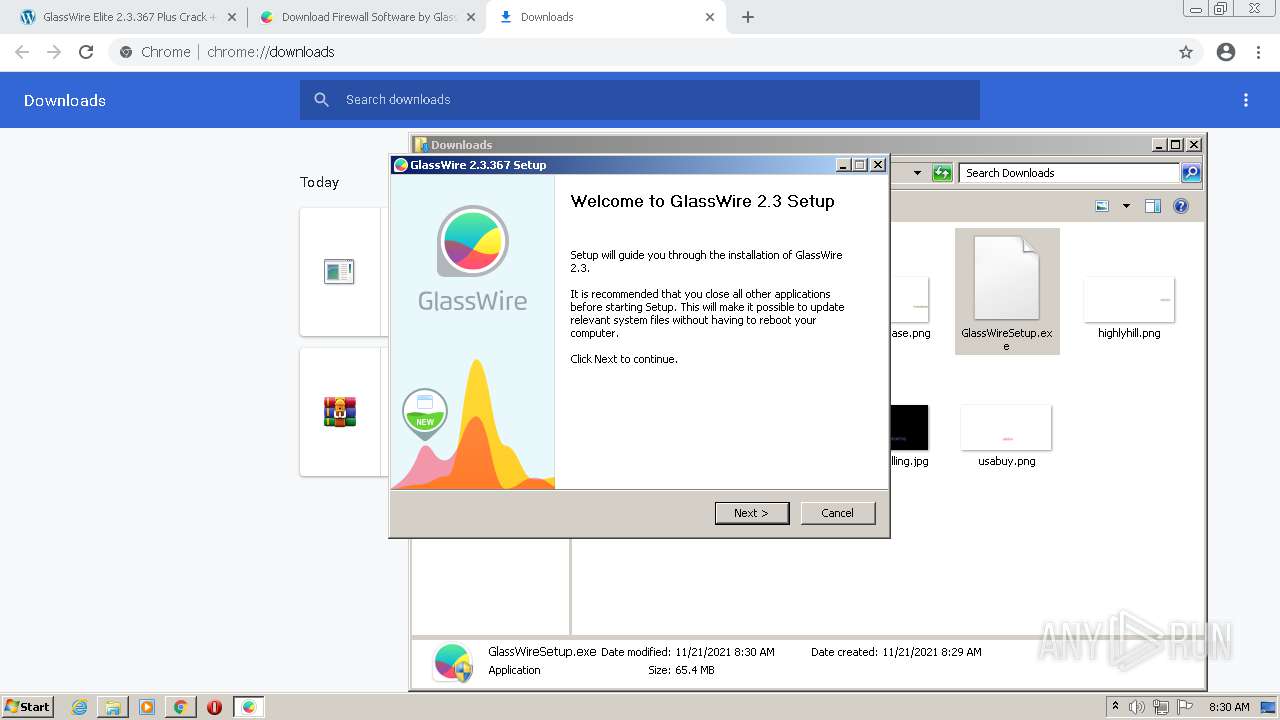Close the Download Firewall Software tab
Screen dimensions: 1280x720
[471, 17]
